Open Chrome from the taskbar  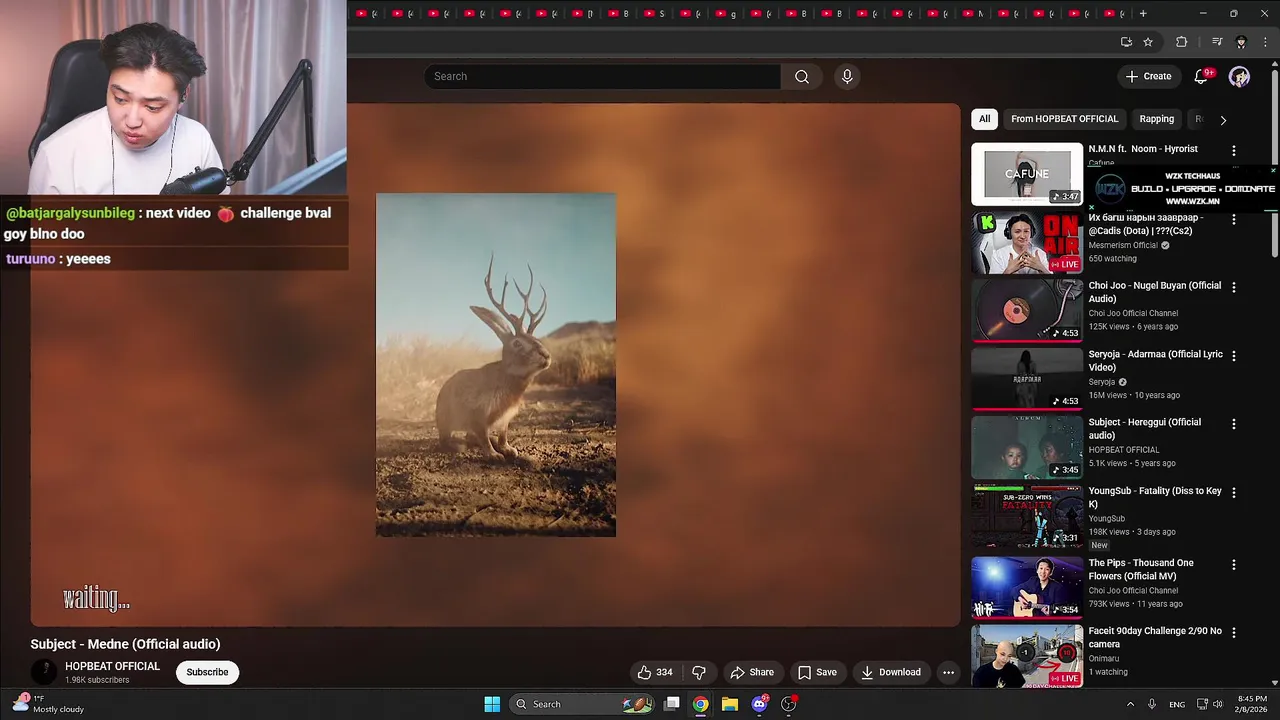701,704
